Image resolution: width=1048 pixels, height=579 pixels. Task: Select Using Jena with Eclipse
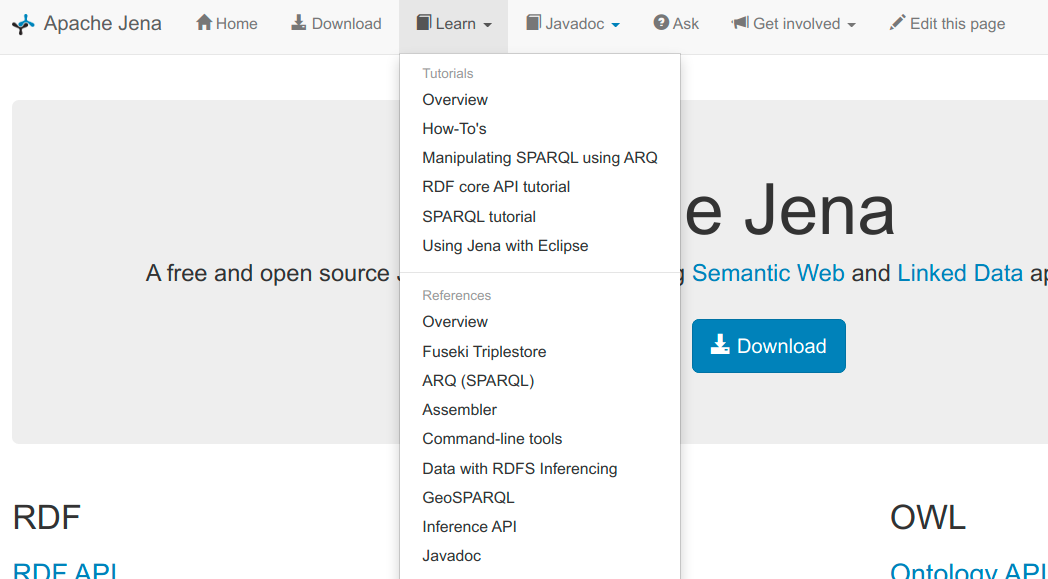pos(505,245)
